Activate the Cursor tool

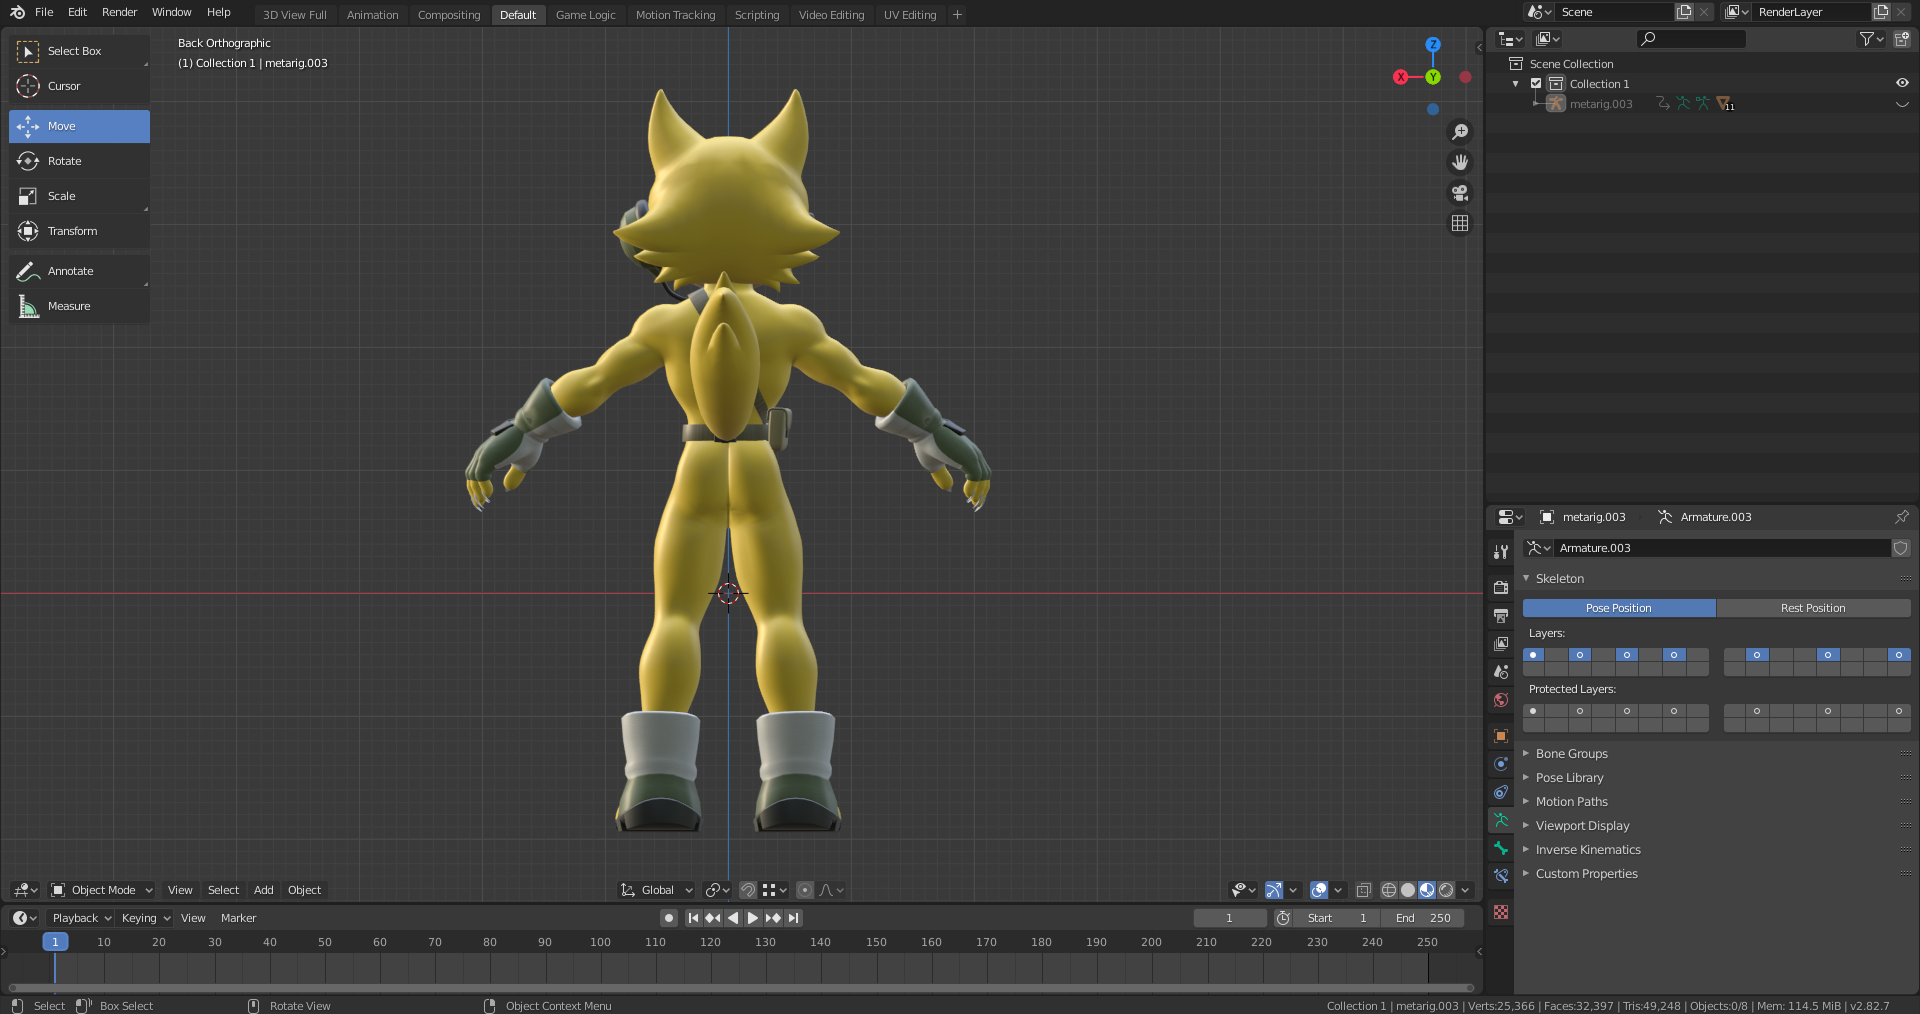click(79, 86)
